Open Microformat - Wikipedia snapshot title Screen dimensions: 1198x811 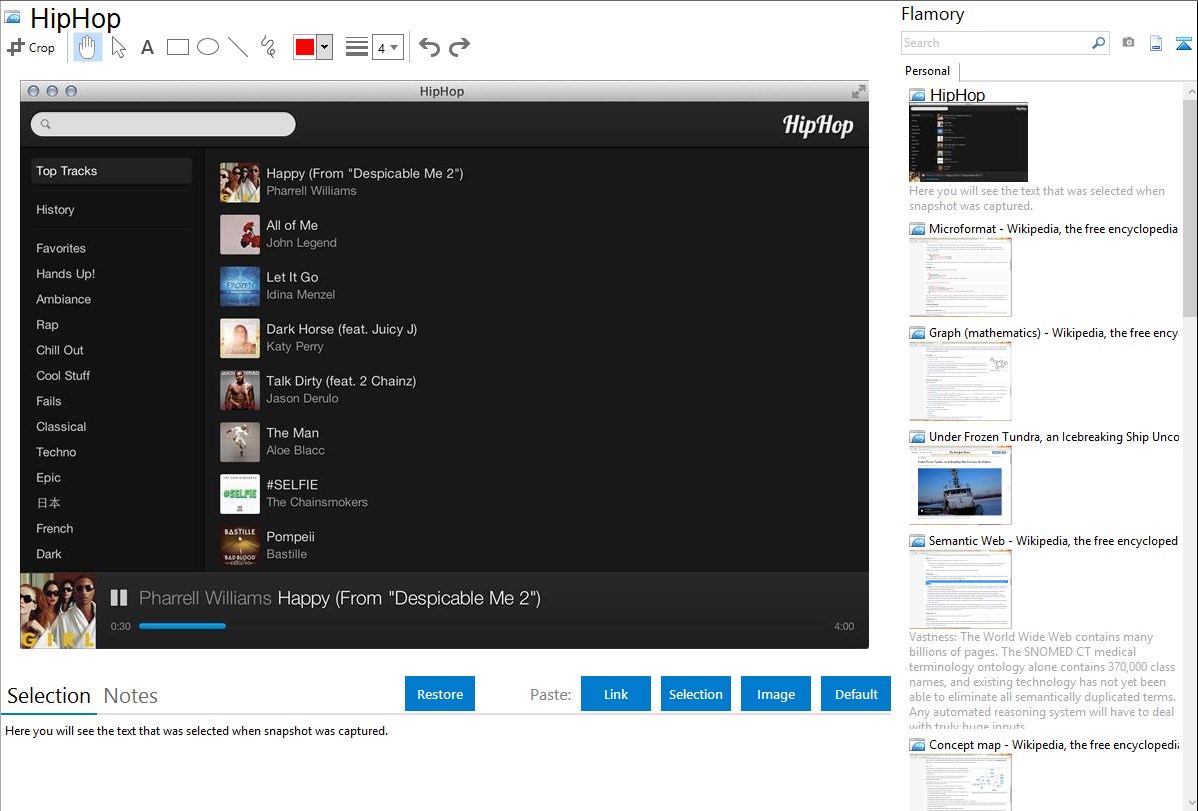point(1053,229)
